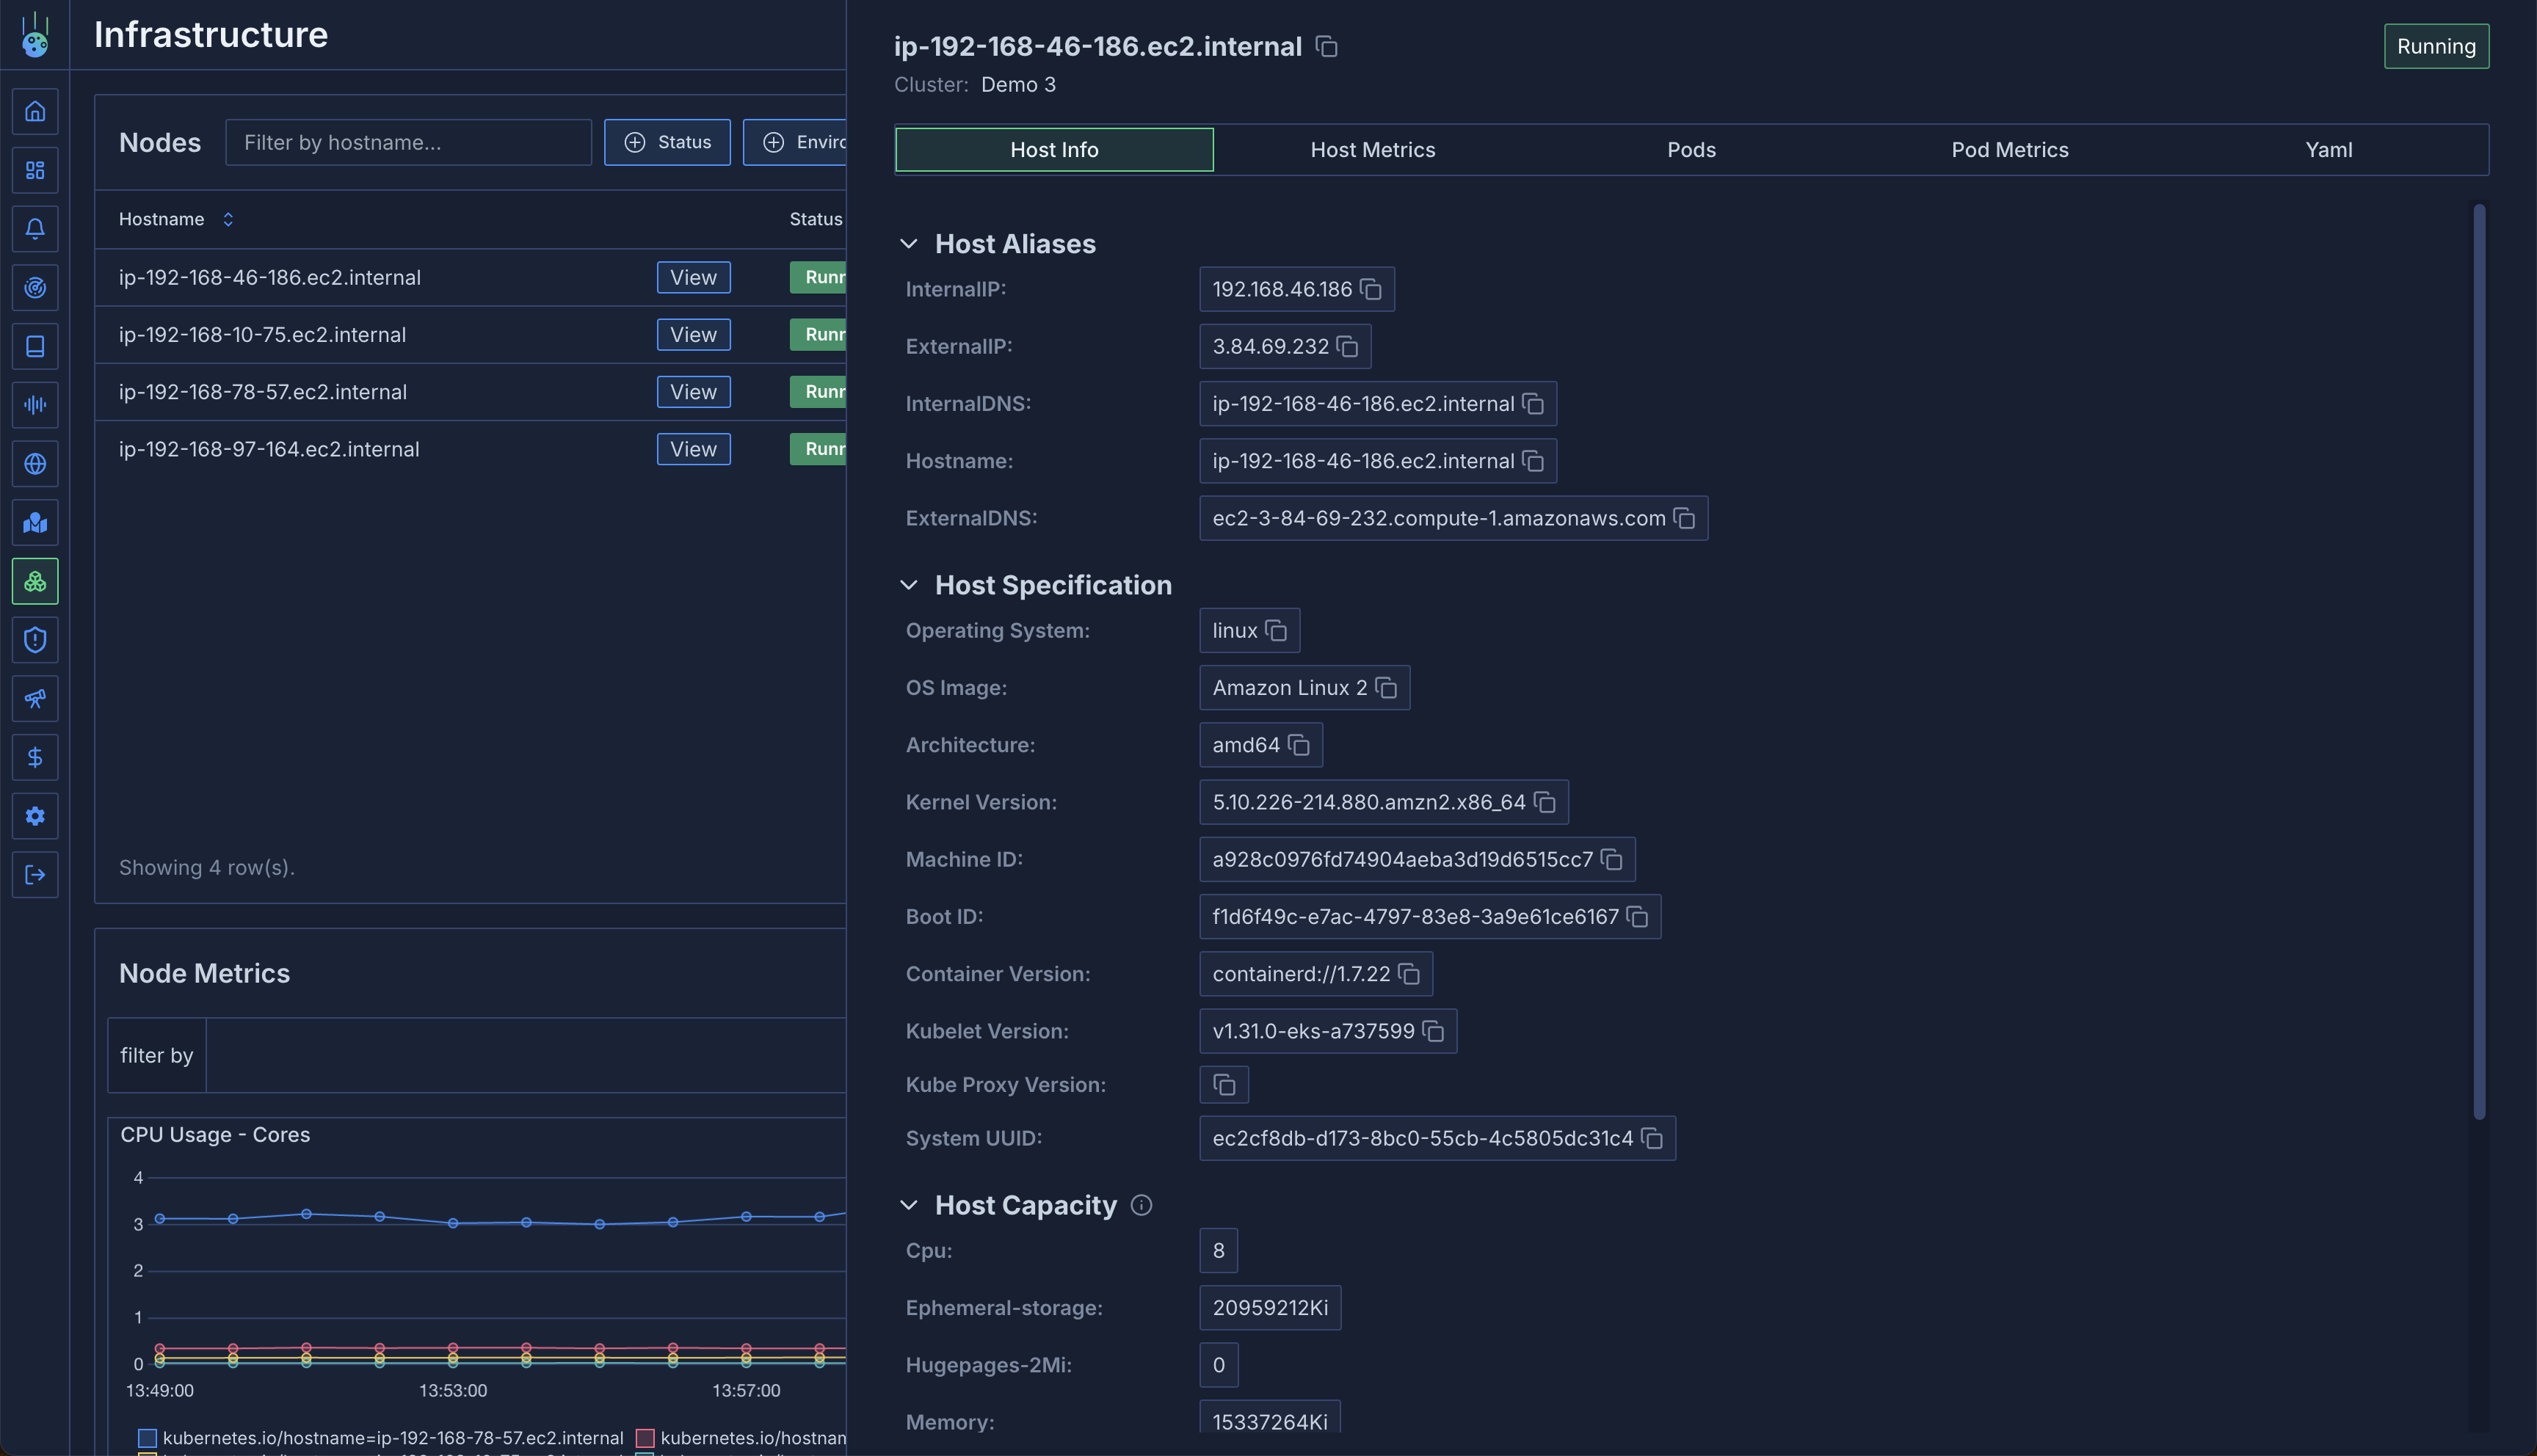Copy the ExternalDNS hostname value
The height and width of the screenshot is (1456, 2537).
[1684, 519]
